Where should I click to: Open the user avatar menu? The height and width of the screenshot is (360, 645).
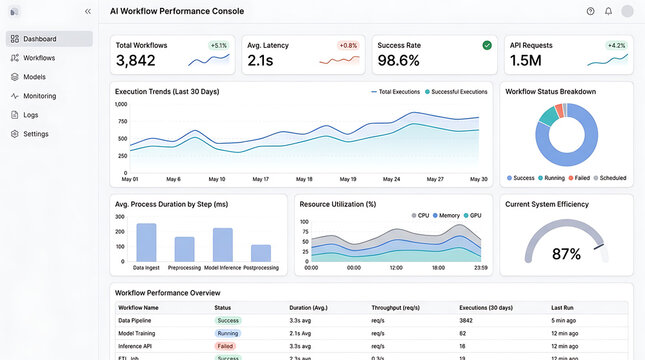coord(627,12)
